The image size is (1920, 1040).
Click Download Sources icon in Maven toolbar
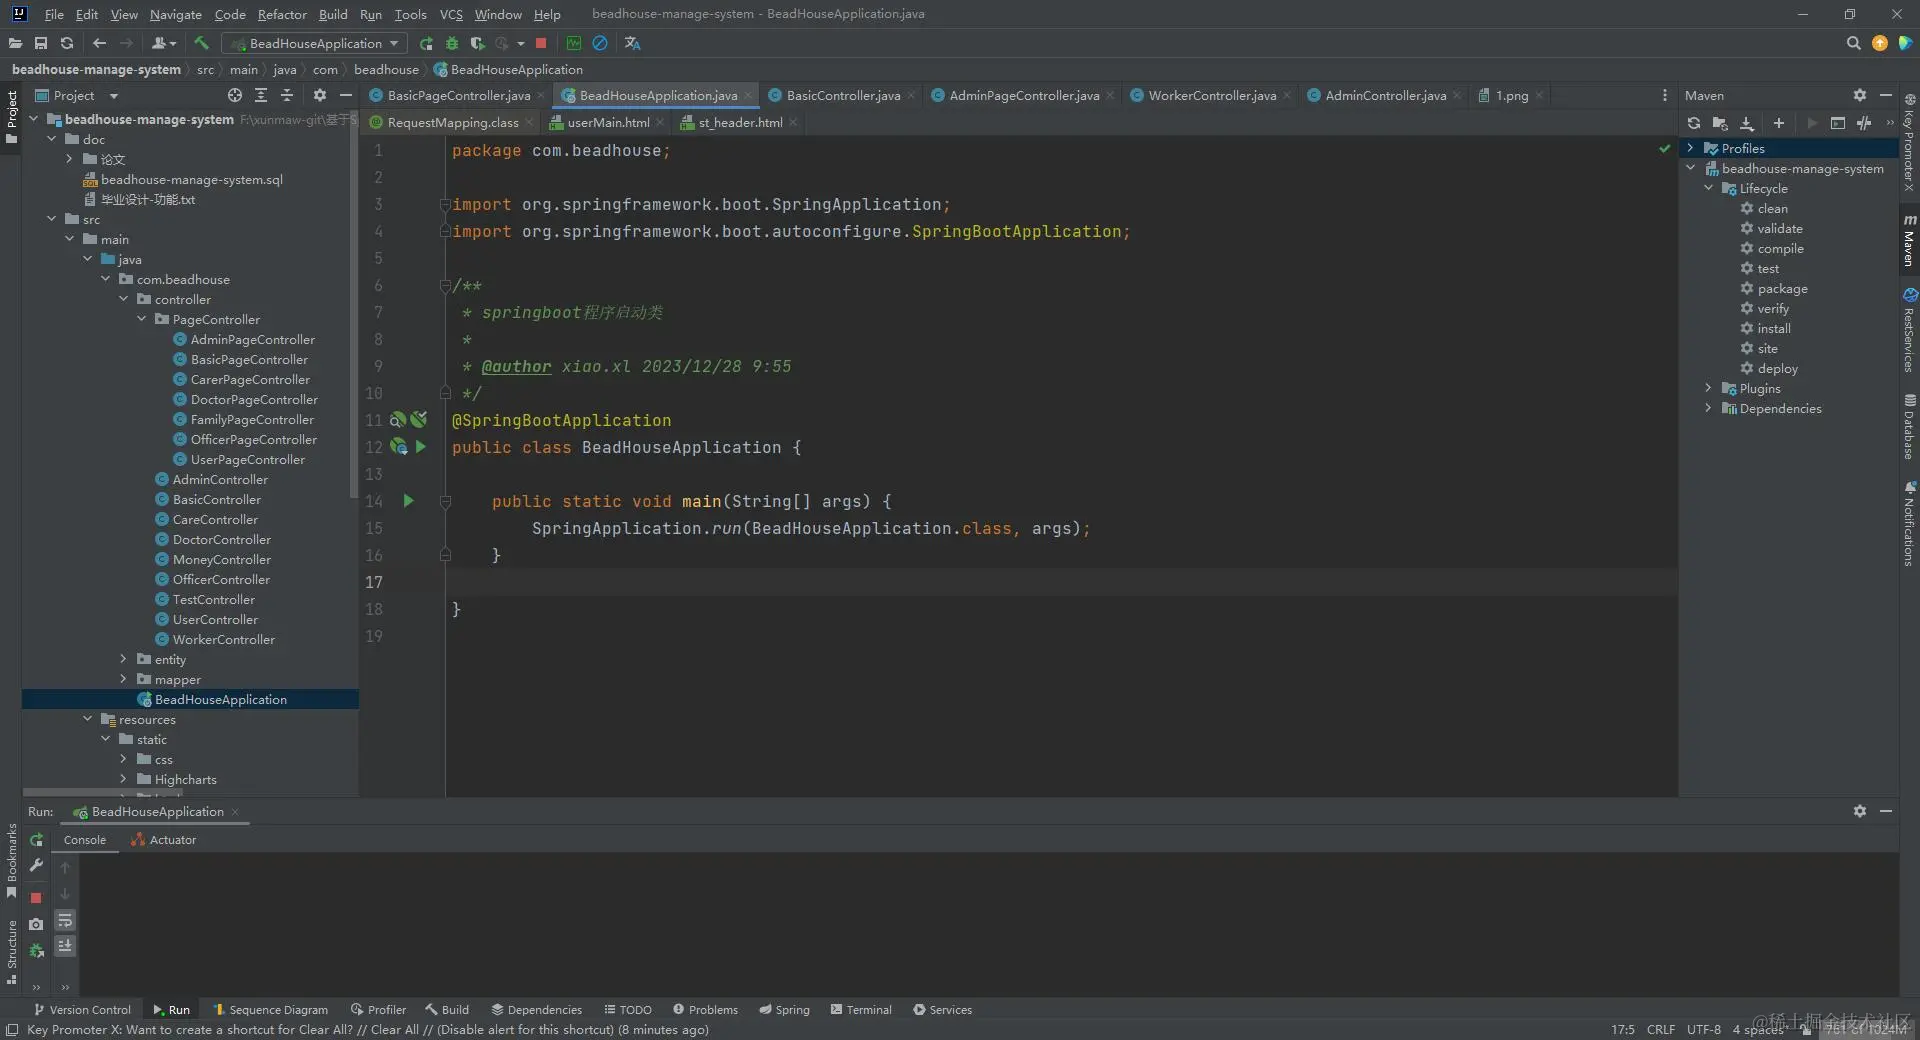1747,123
